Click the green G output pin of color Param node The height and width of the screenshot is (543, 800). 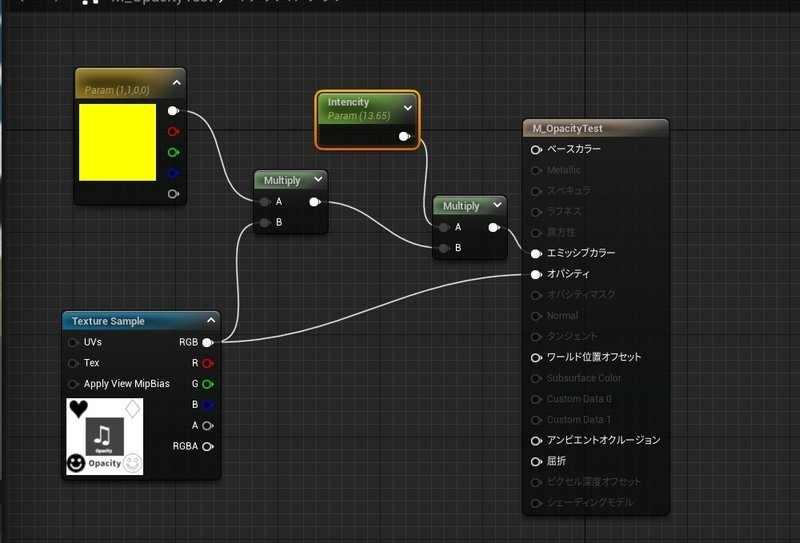(173, 152)
